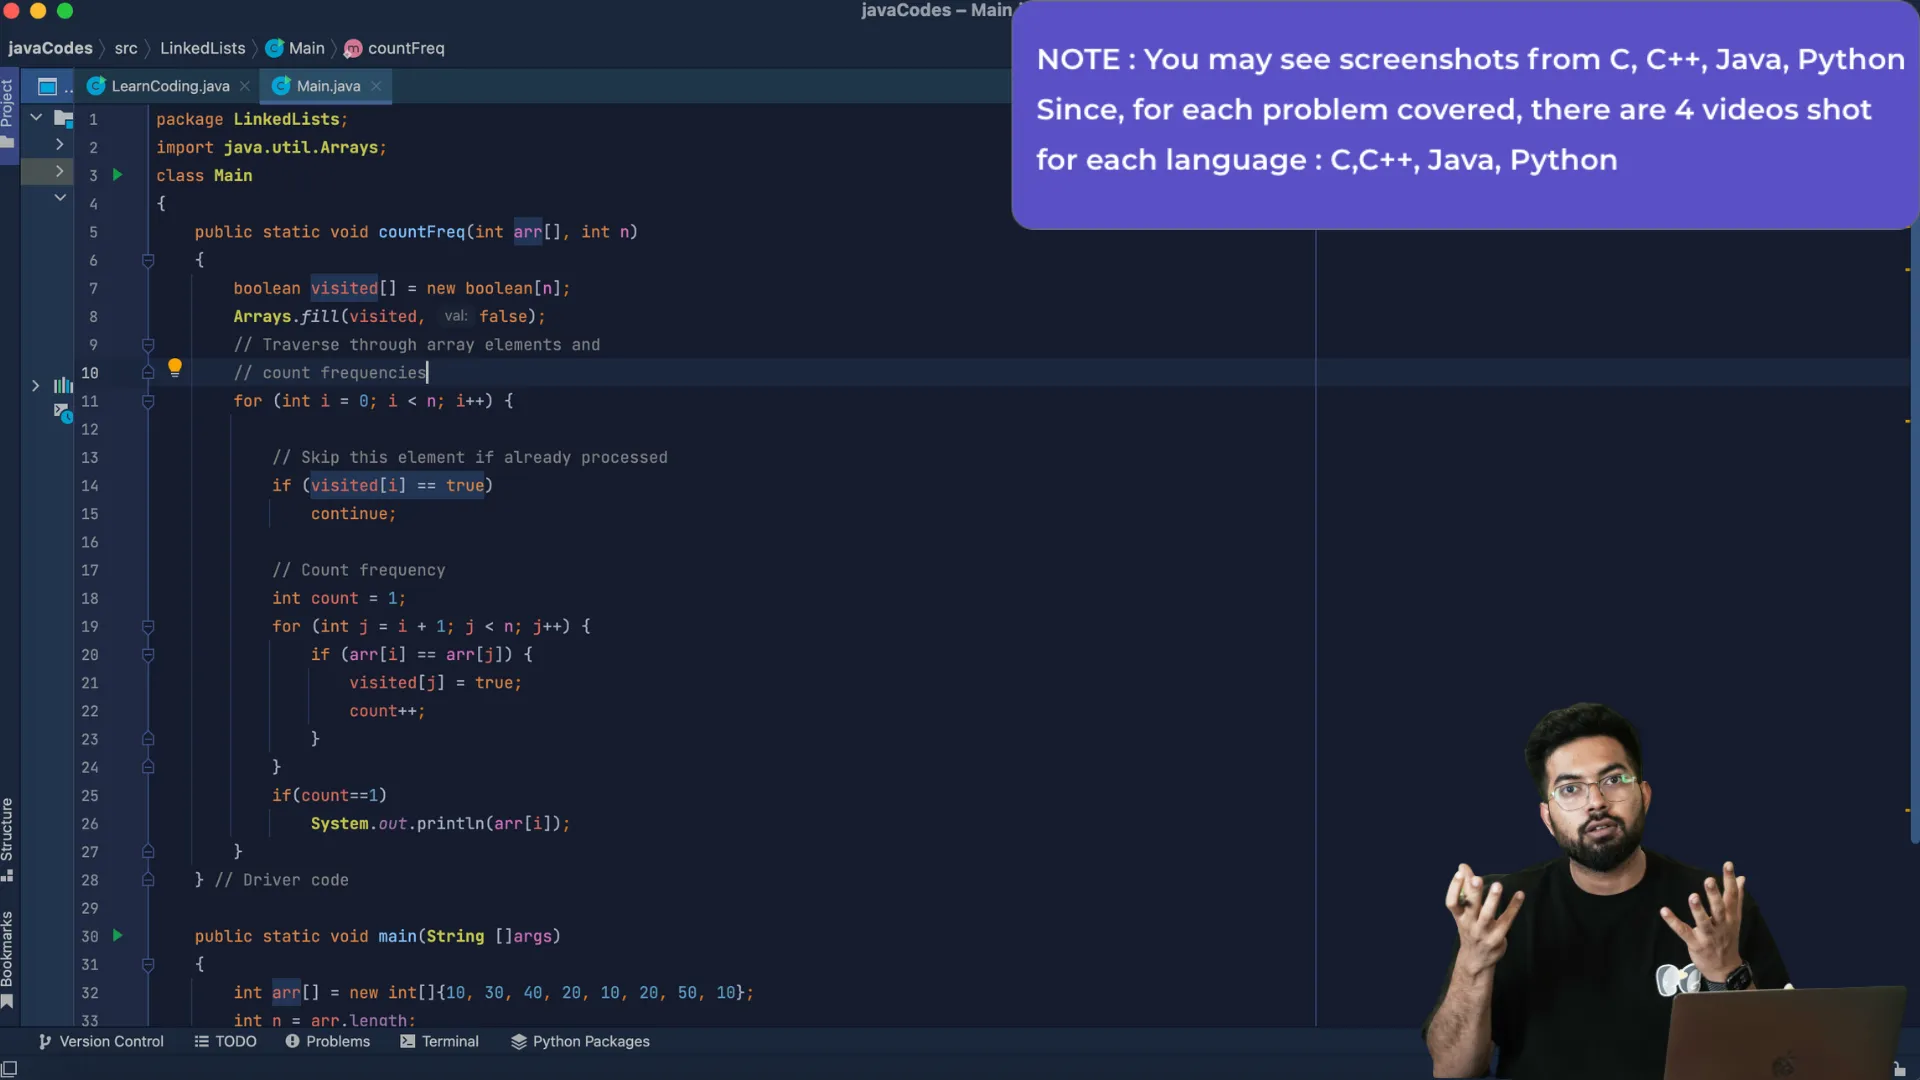This screenshot has height=1080, width=1920.
Task: Open the TODO tool window
Action: point(225,1041)
